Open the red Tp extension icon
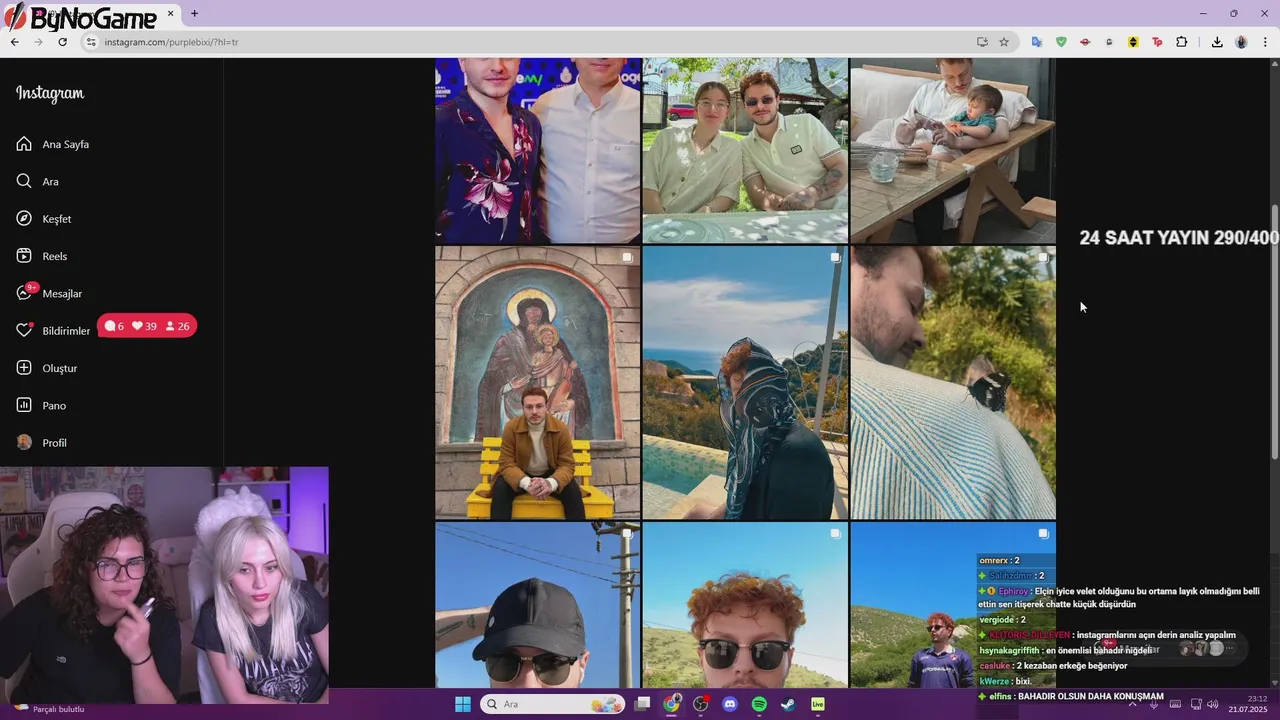Image resolution: width=1280 pixels, height=720 pixels. pyautogui.click(x=1157, y=42)
